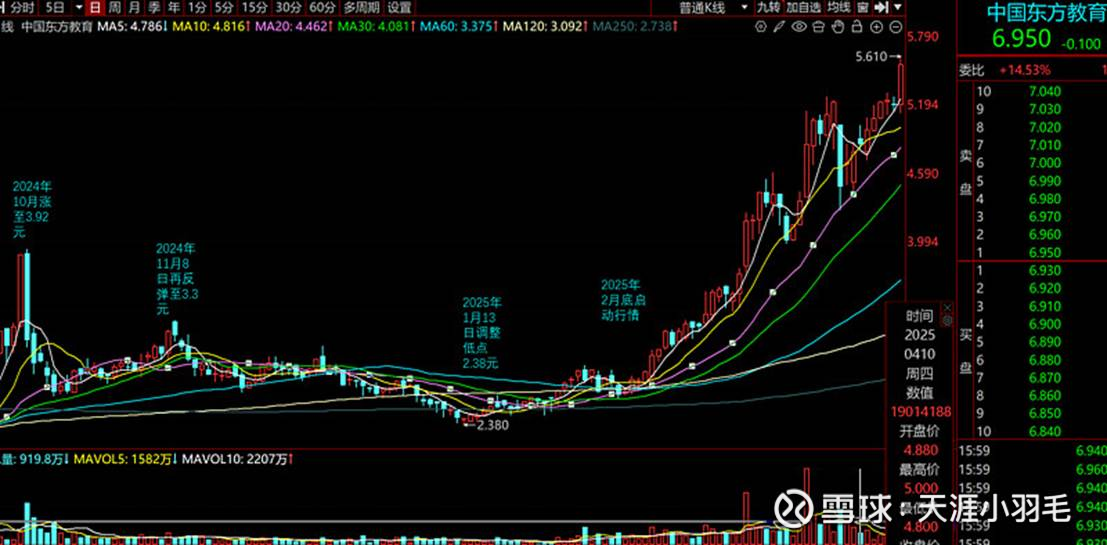The height and width of the screenshot is (545, 1107).
Task: Open the 多周期 multi-period view
Action: click(x=361, y=8)
